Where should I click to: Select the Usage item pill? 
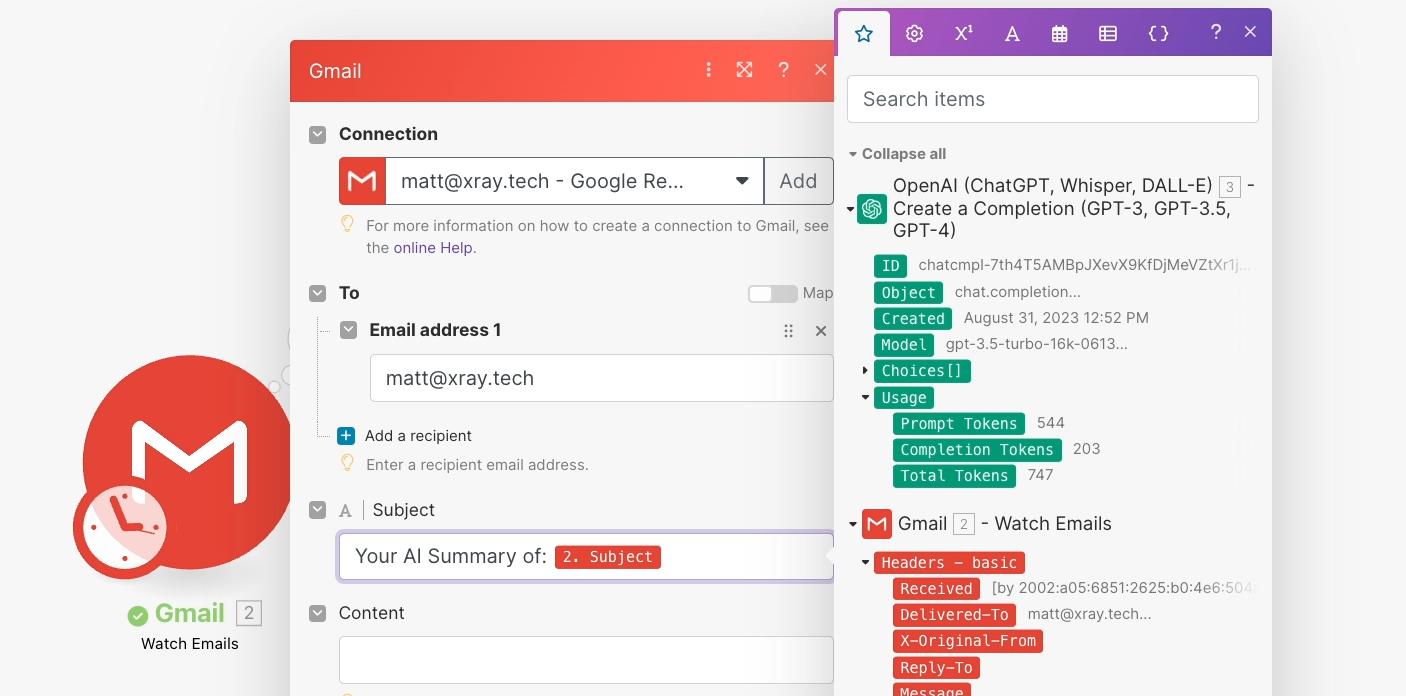coord(903,398)
